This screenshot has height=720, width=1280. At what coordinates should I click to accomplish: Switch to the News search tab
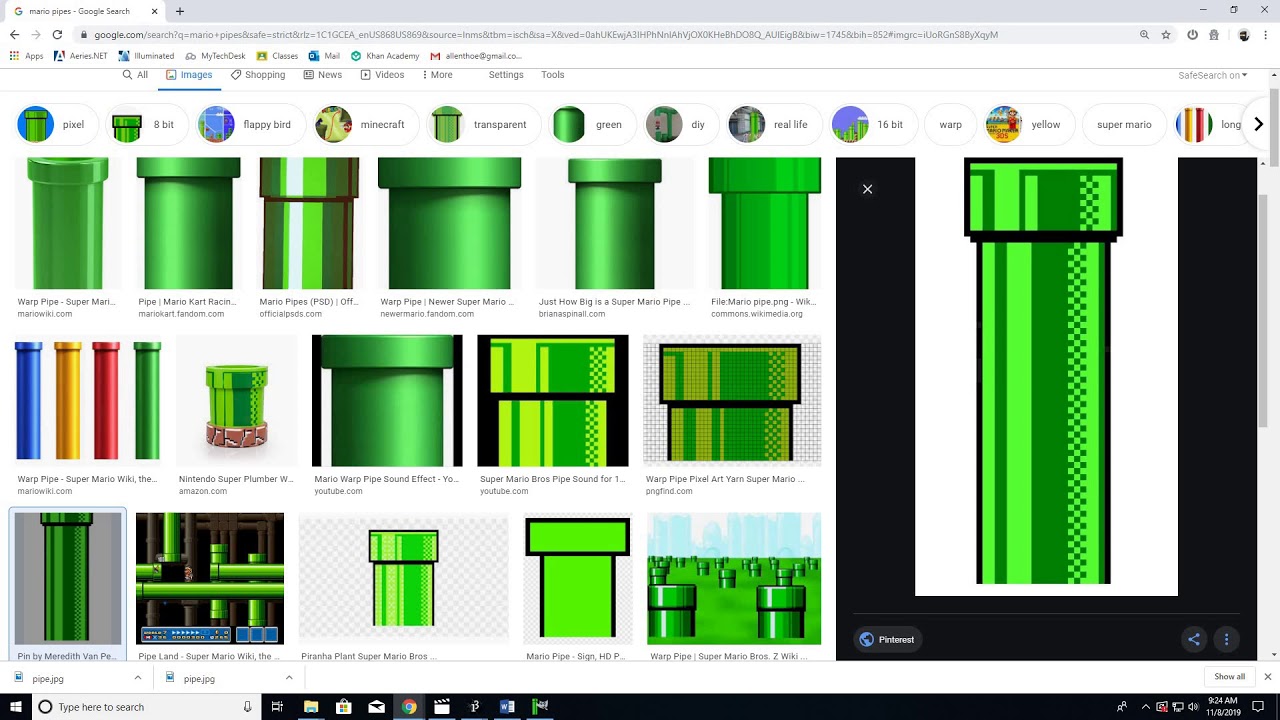click(x=323, y=75)
